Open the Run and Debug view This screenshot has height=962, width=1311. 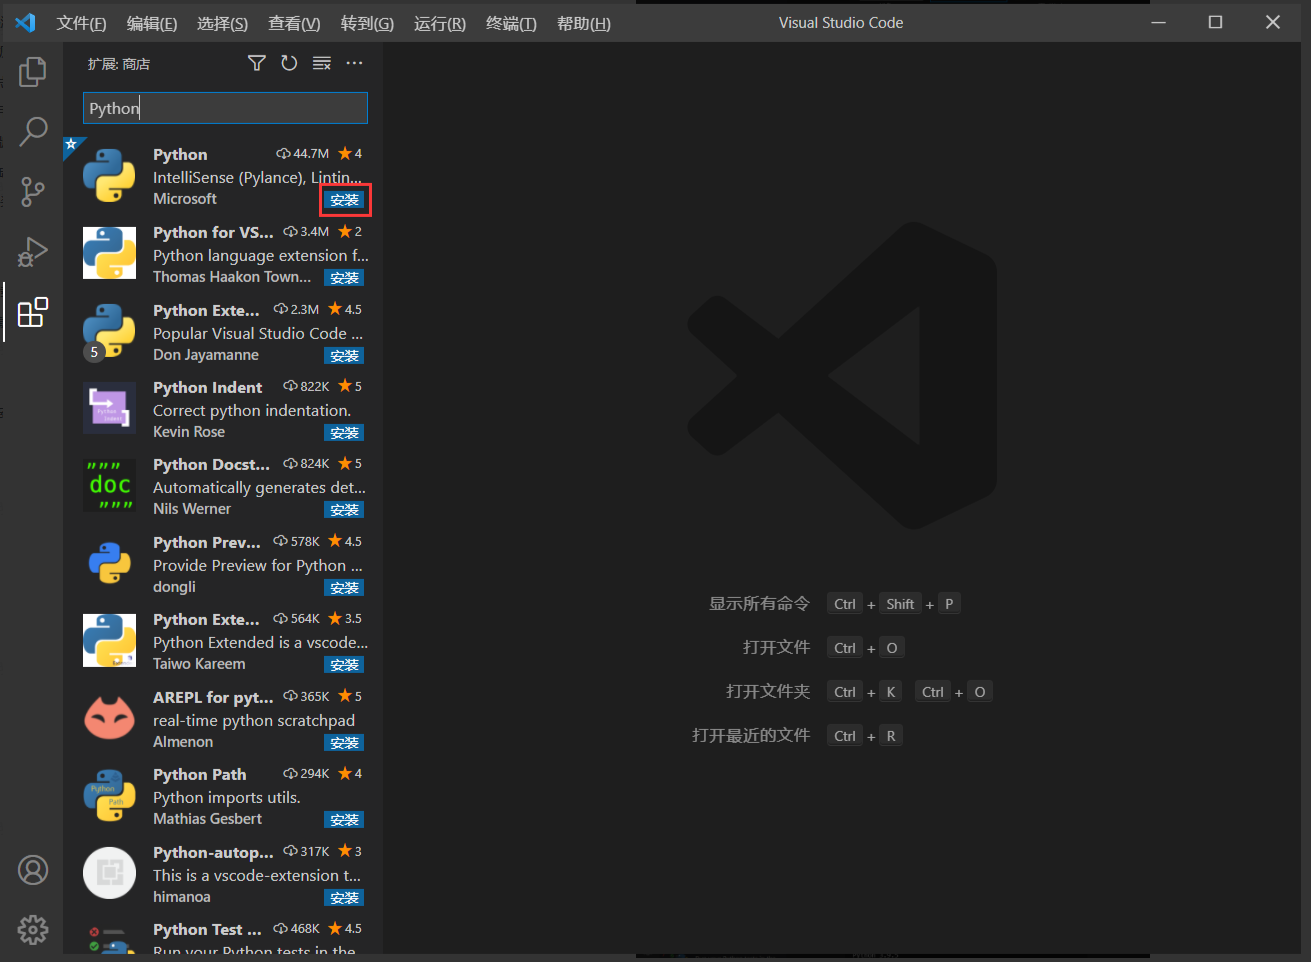(x=33, y=252)
